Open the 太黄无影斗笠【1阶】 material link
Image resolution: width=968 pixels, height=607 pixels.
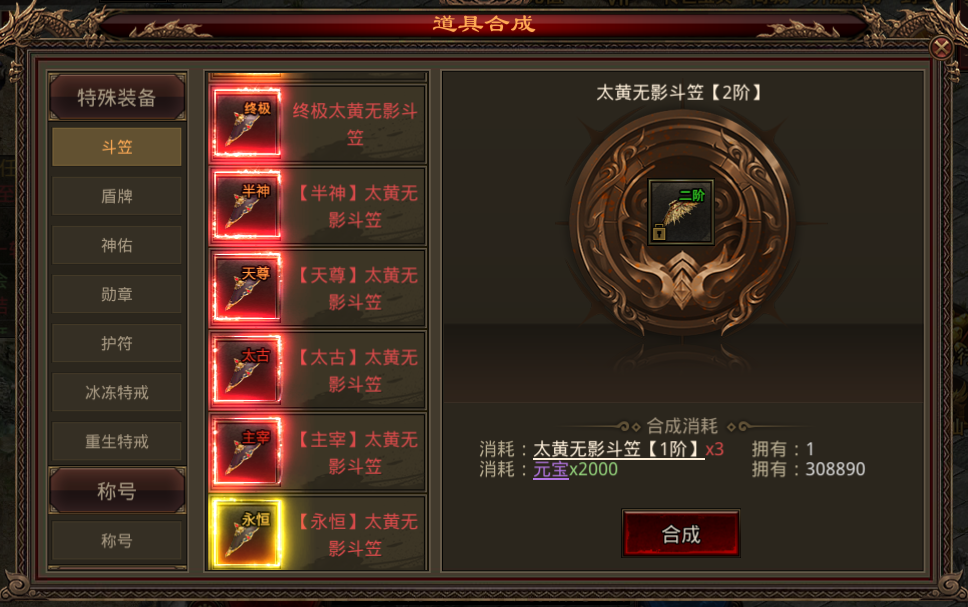(x=619, y=449)
